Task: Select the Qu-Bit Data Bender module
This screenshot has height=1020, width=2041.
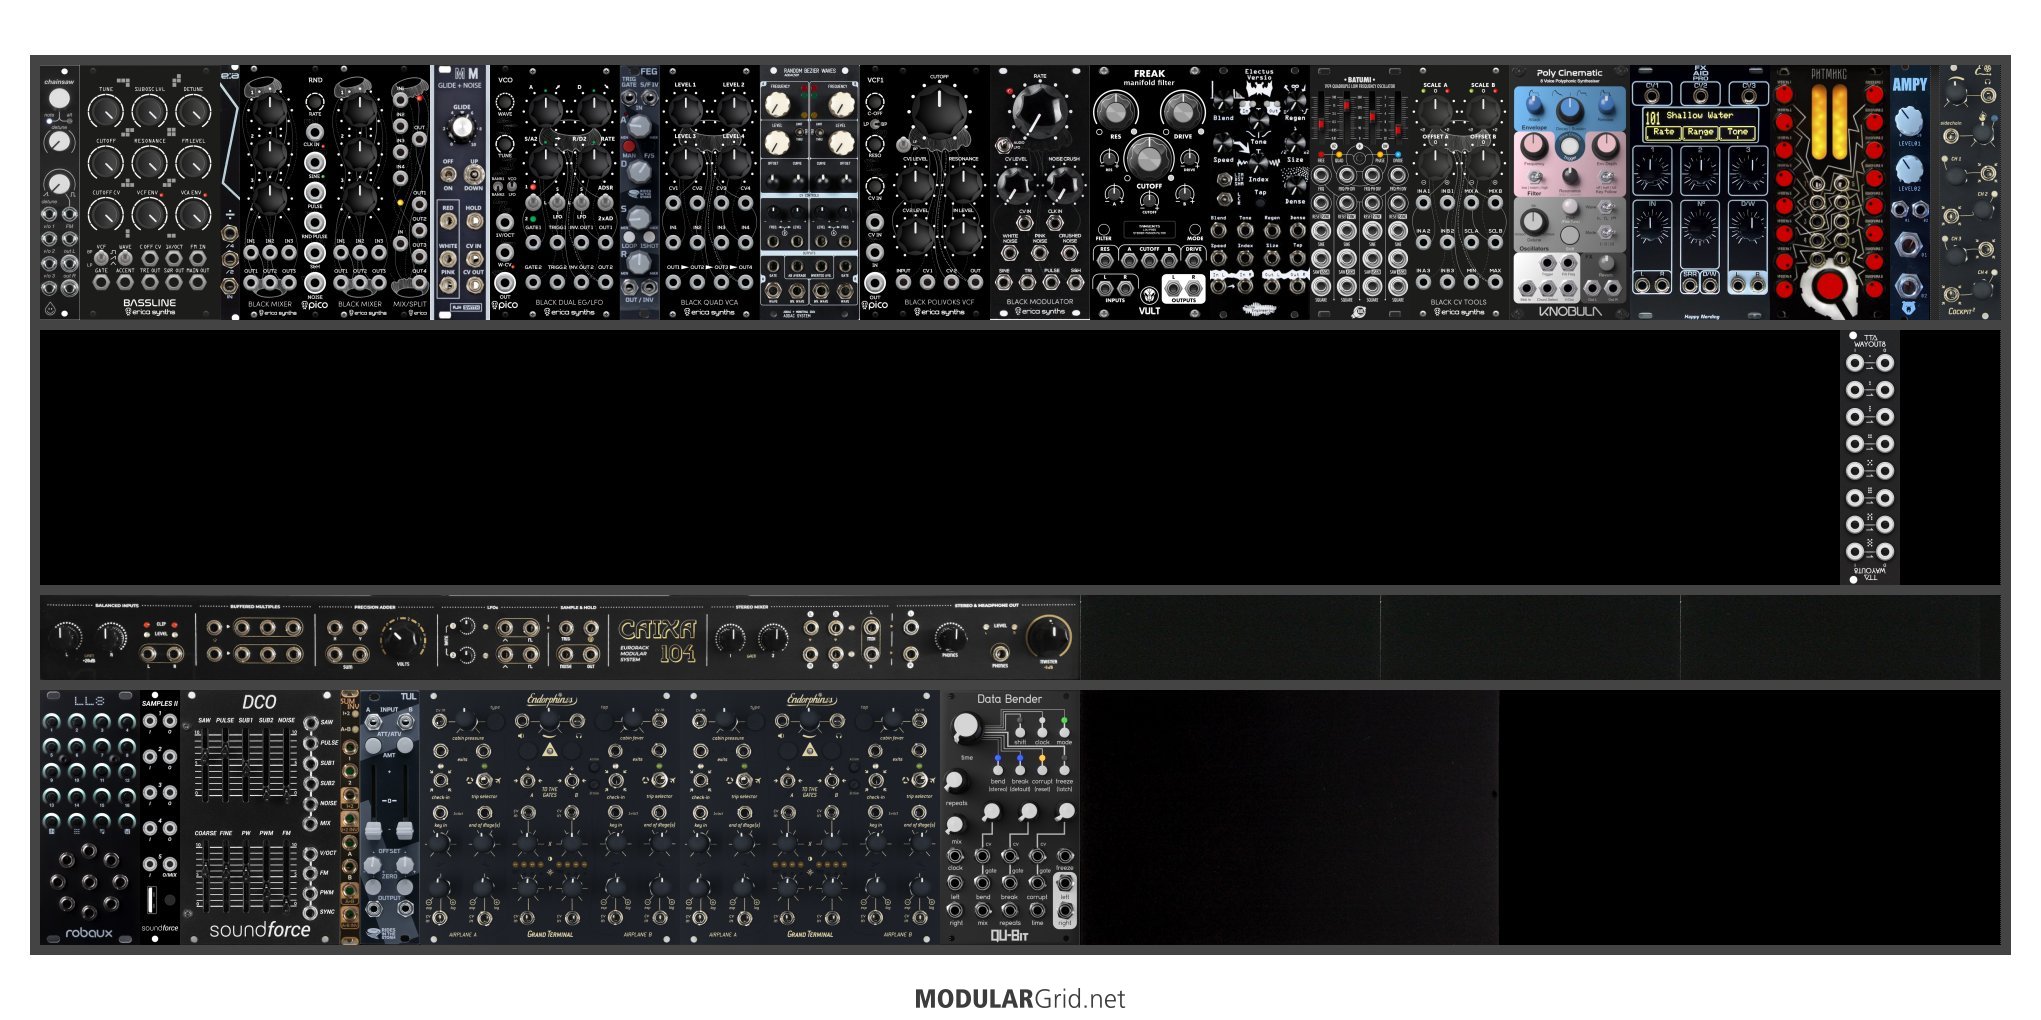Action: click(x=1010, y=817)
